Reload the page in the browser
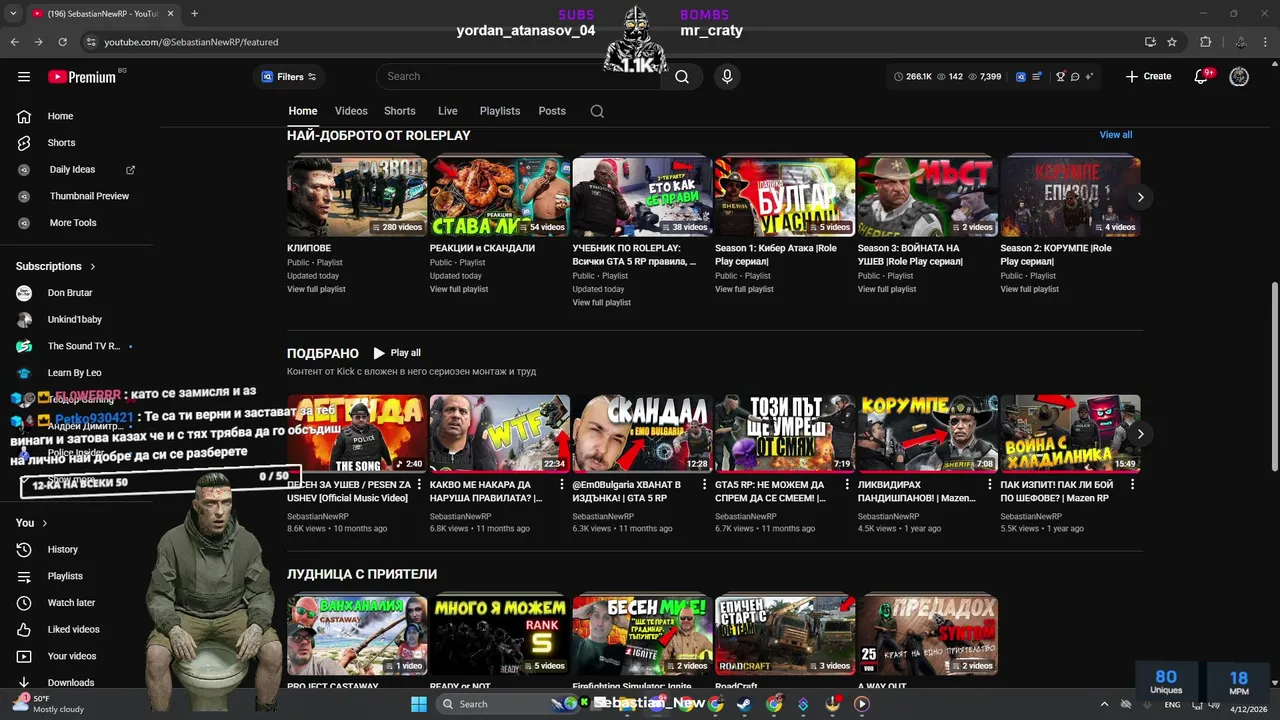 (x=62, y=42)
